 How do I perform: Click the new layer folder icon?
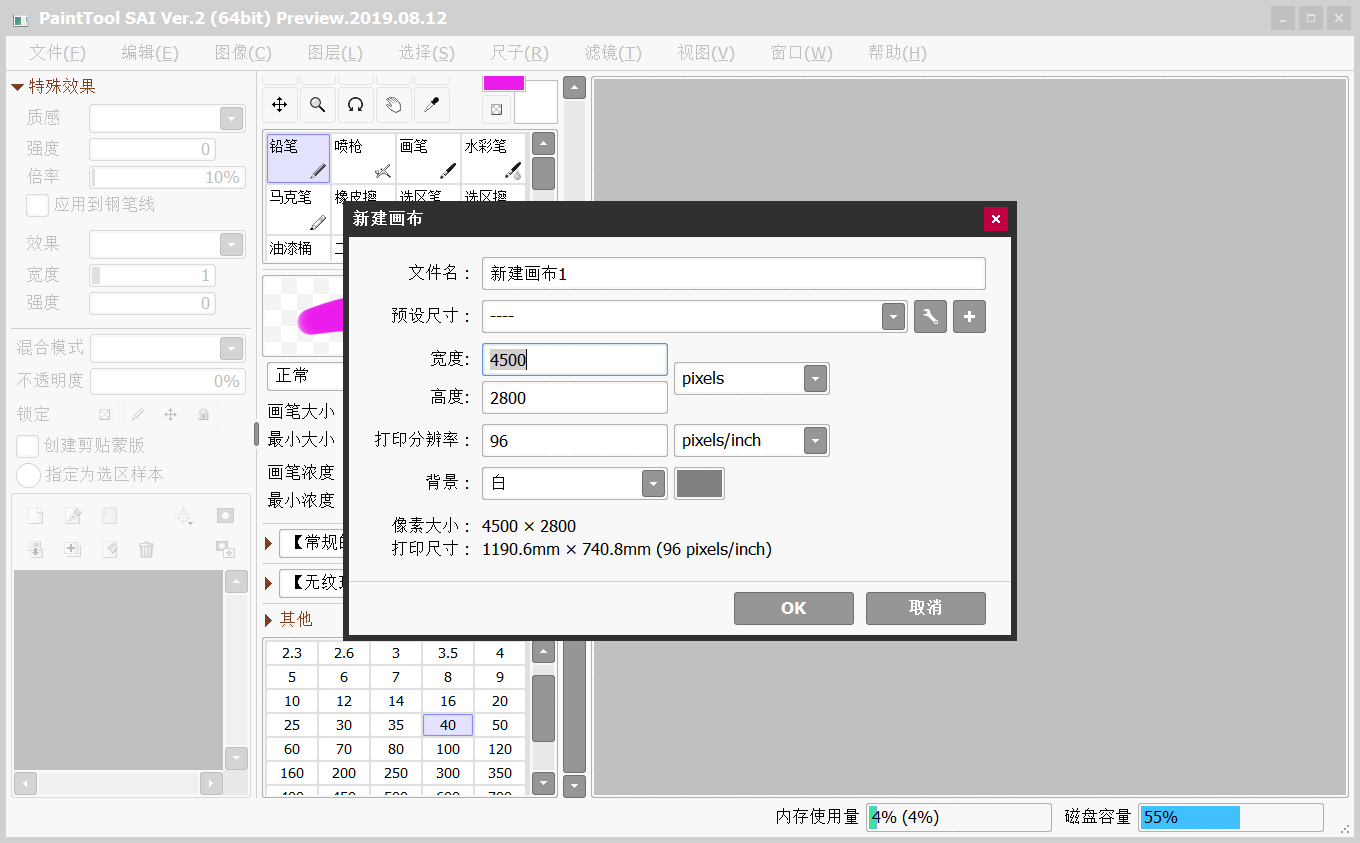[x=109, y=516]
